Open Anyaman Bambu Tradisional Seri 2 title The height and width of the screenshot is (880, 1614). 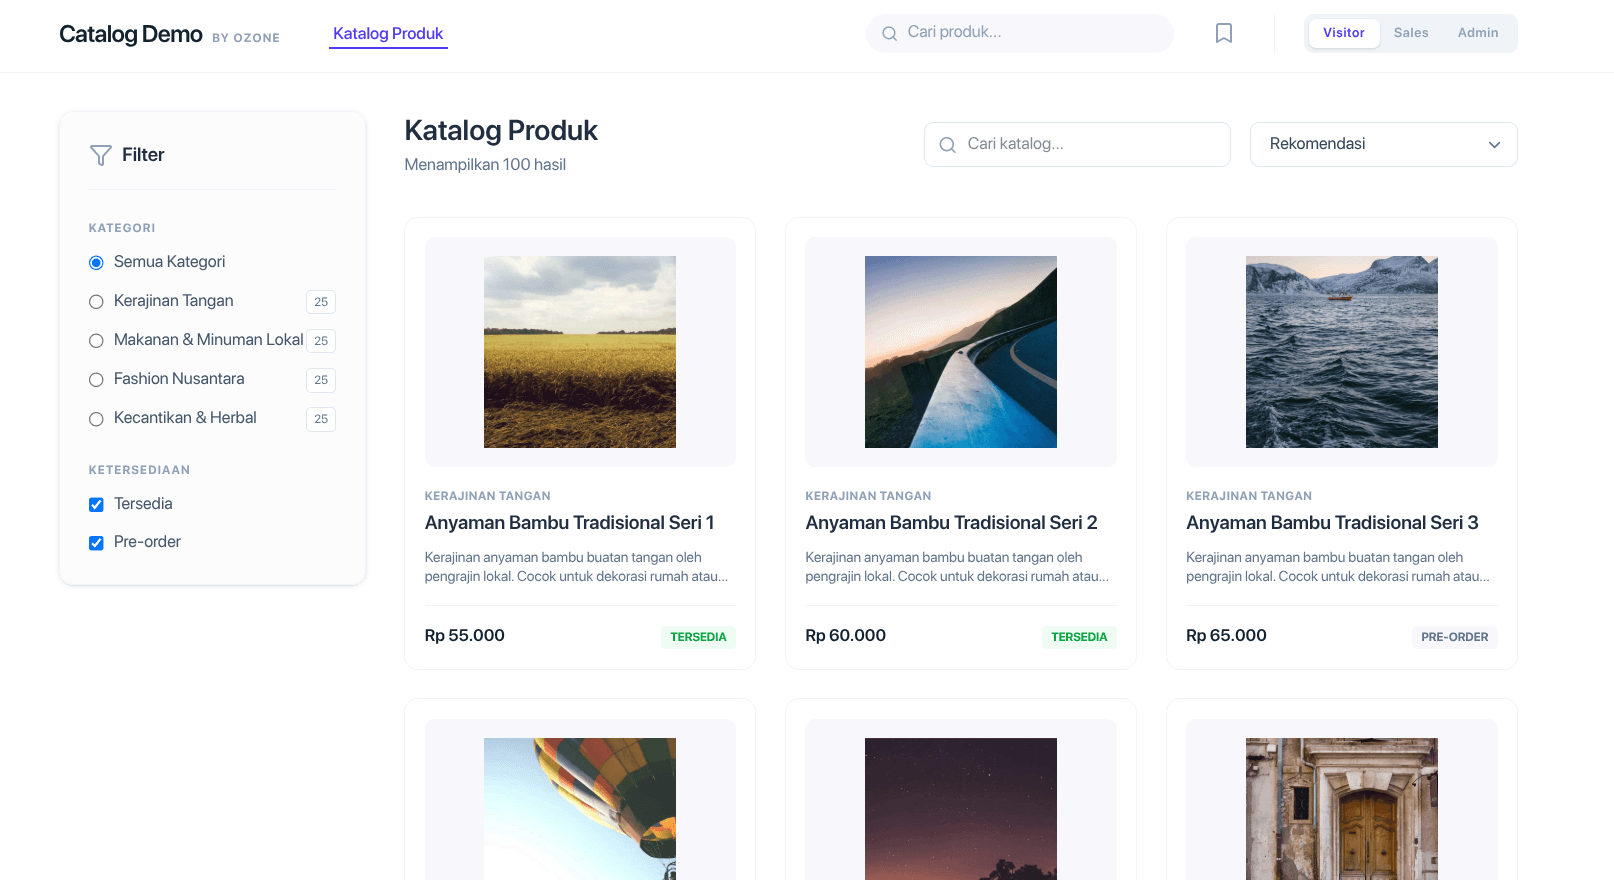(x=951, y=523)
